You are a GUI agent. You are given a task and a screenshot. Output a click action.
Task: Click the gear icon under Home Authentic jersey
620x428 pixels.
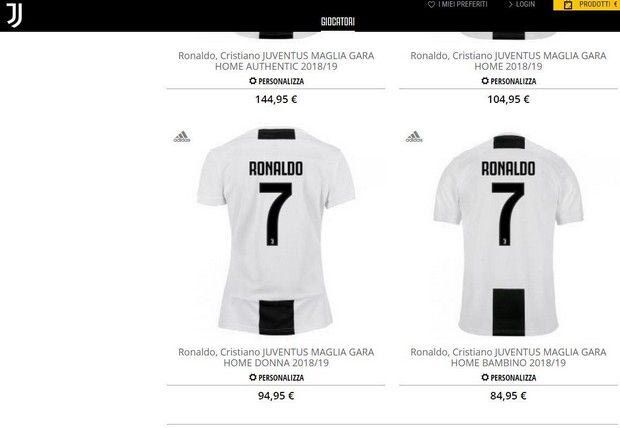click(x=253, y=81)
